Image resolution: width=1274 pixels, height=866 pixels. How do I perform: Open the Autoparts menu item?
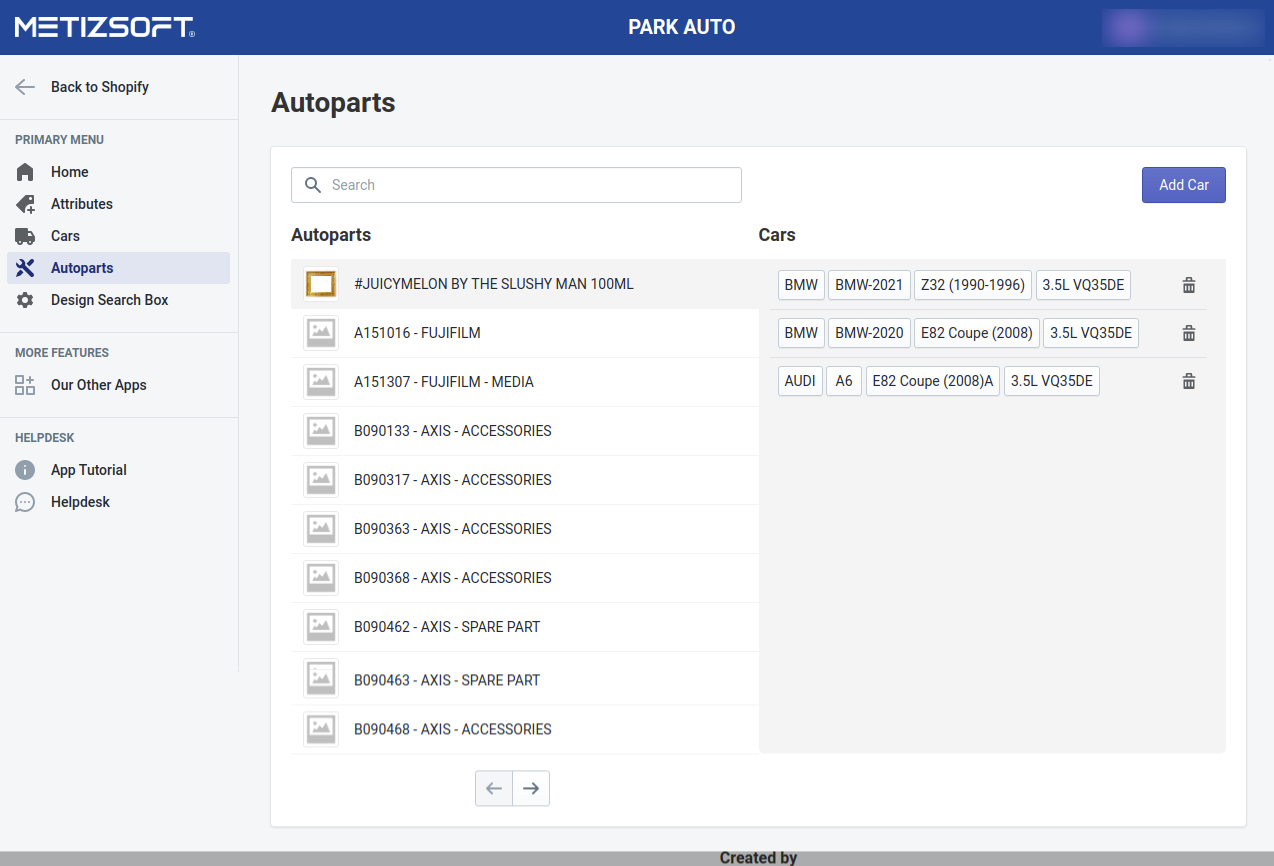tap(82, 268)
